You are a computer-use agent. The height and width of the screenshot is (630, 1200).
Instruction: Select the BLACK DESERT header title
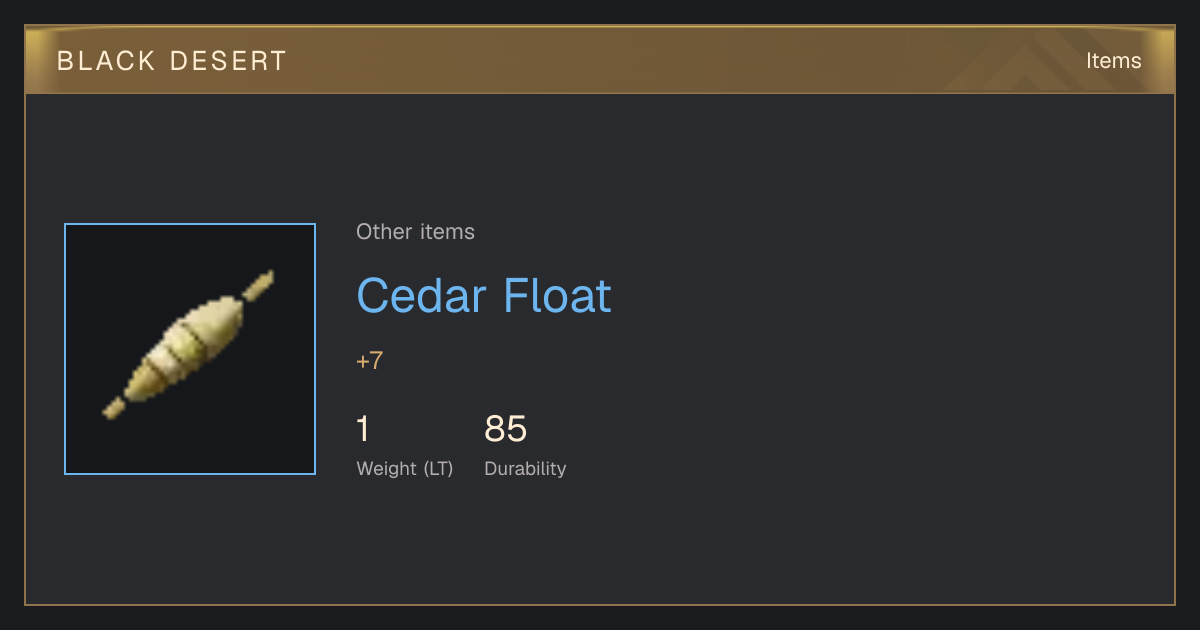pyautogui.click(x=172, y=61)
